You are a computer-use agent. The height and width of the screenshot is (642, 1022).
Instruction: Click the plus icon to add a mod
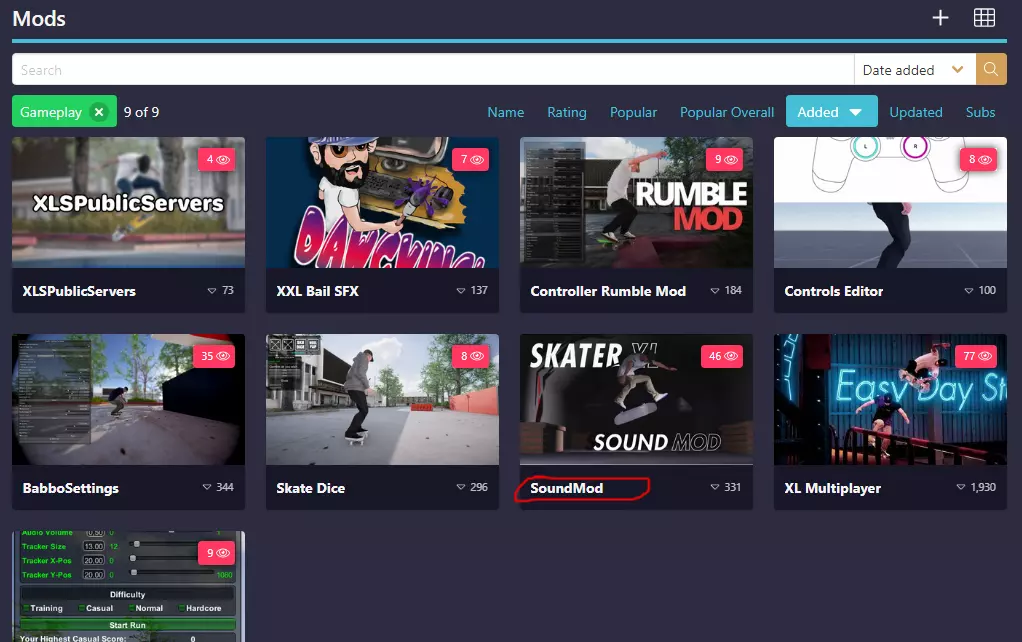pos(940,18)
